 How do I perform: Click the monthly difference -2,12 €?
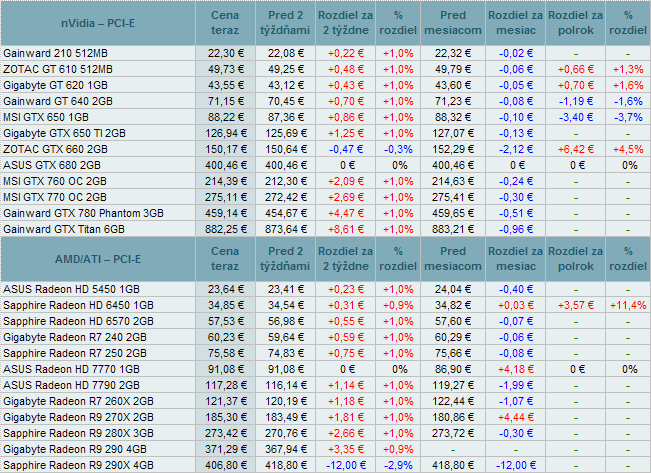tap(516, 149)
